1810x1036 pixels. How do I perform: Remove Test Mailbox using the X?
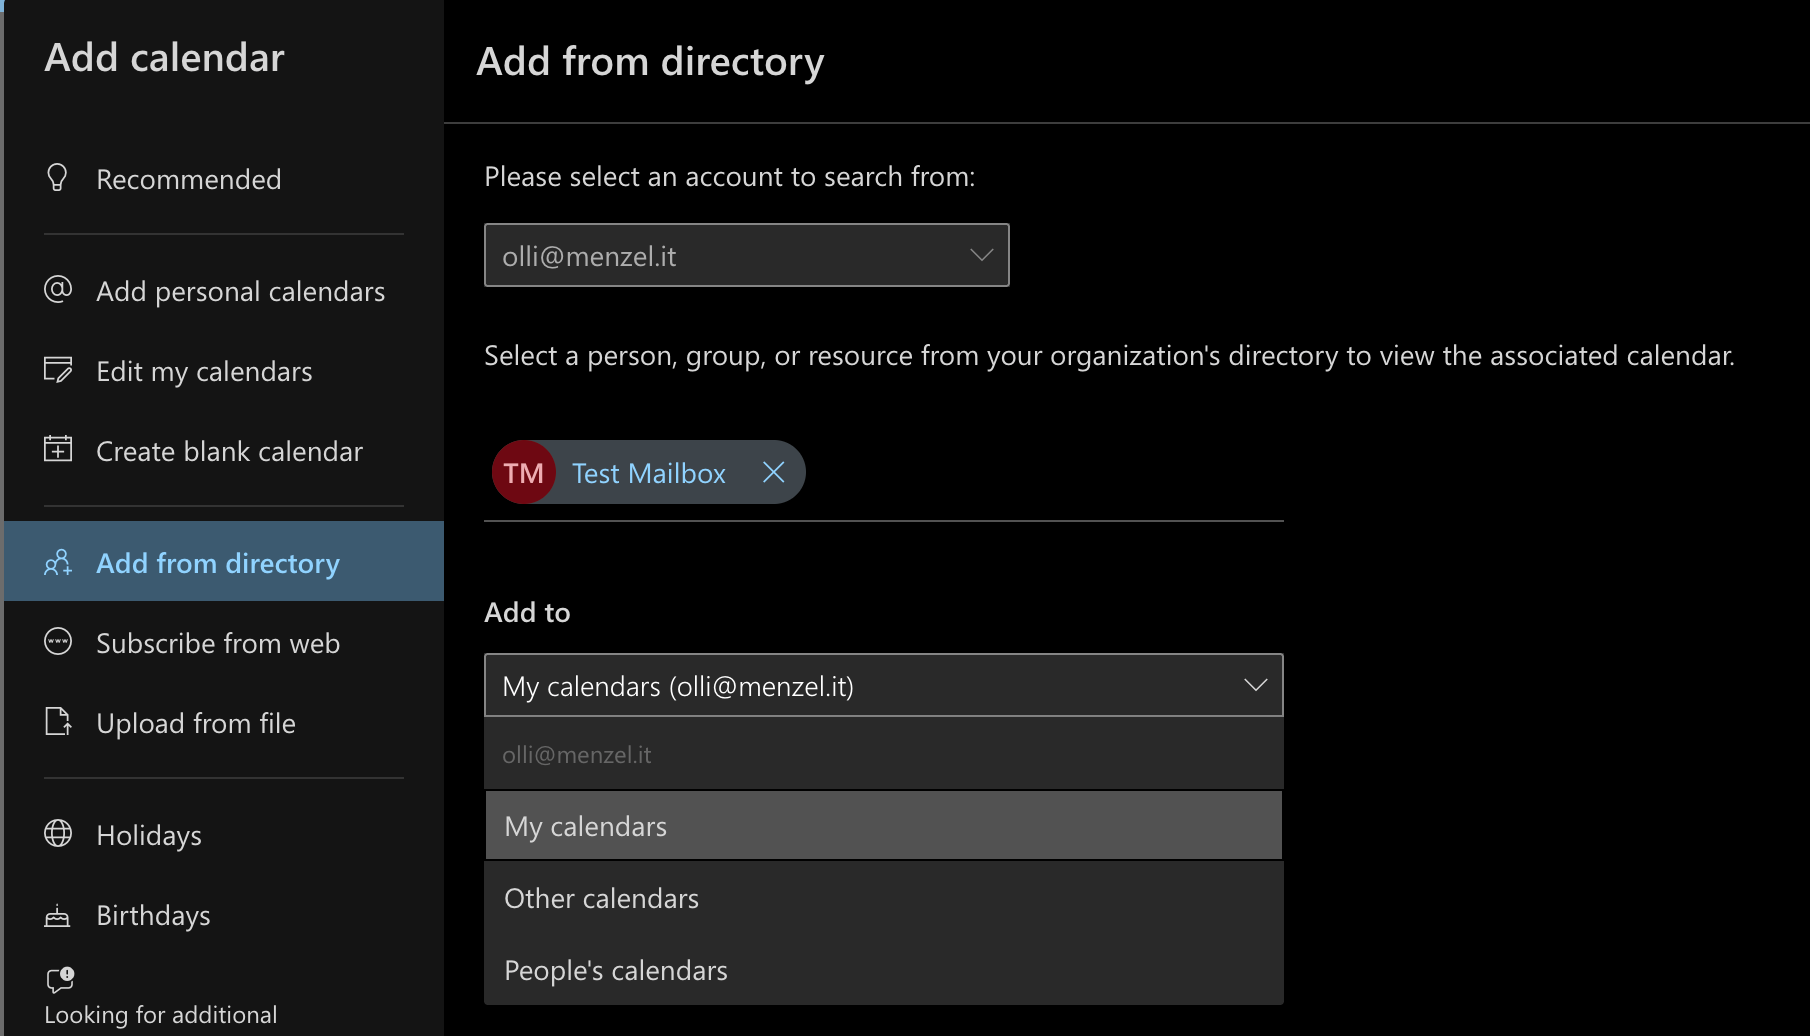[773, 473]
